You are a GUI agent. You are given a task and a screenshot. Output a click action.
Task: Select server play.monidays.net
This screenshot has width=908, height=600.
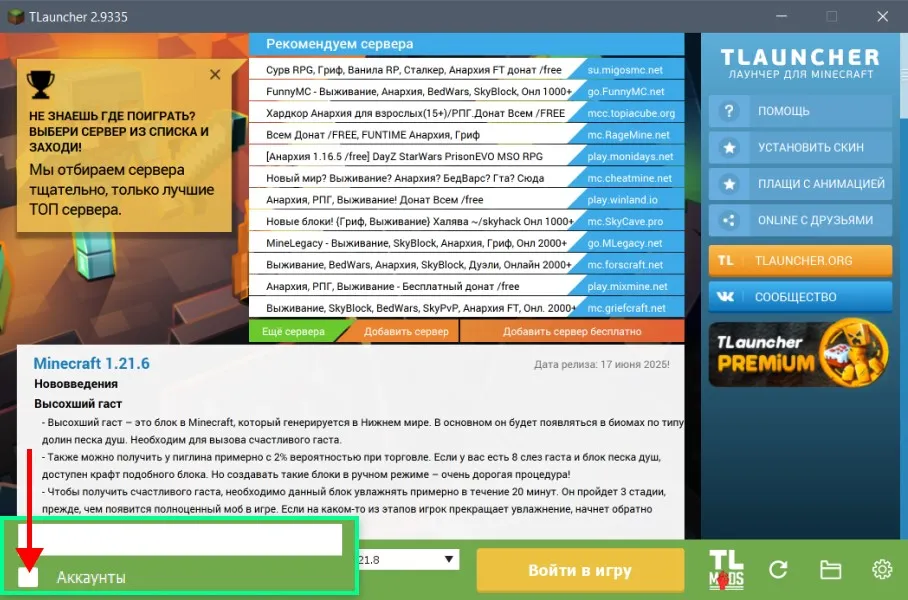(630, 156)
